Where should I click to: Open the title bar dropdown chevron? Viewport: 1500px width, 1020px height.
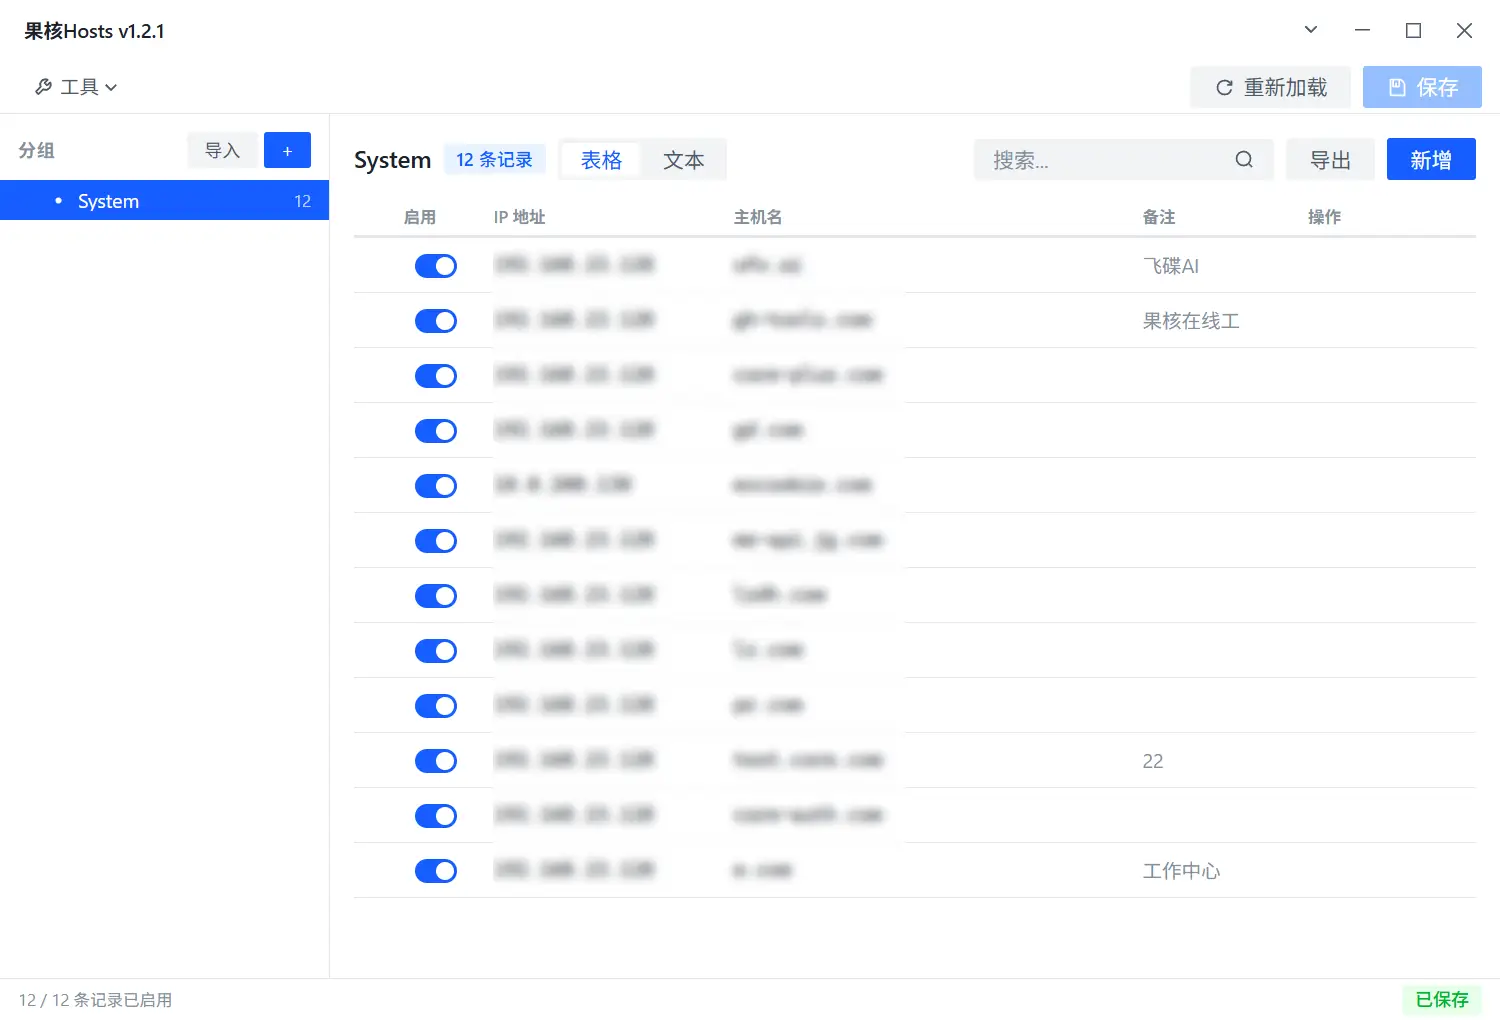[x=1311, y=30]
